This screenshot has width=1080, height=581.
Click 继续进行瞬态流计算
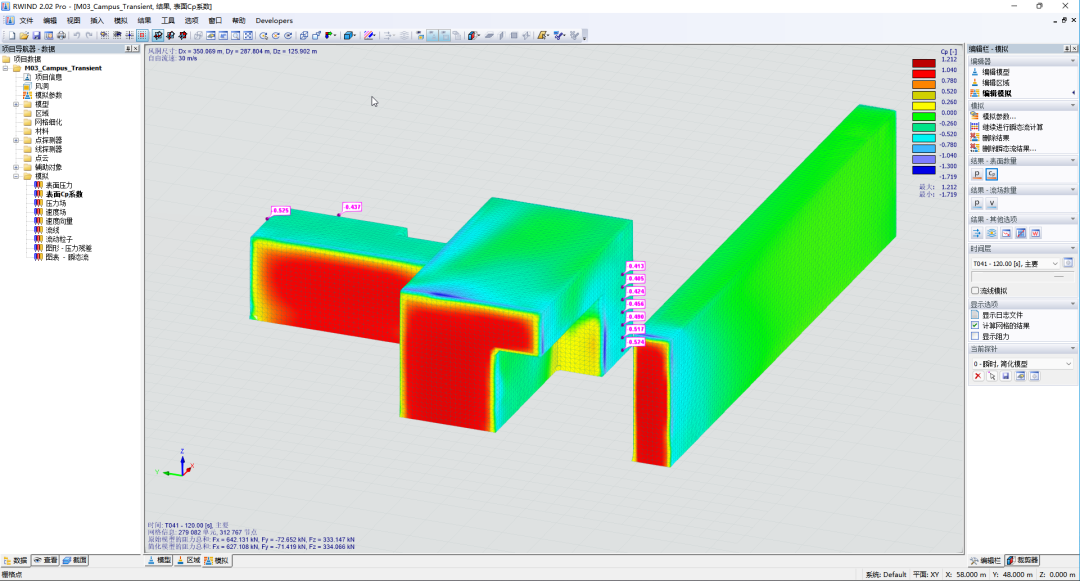pyautogui.click(x=1012, y=127)
